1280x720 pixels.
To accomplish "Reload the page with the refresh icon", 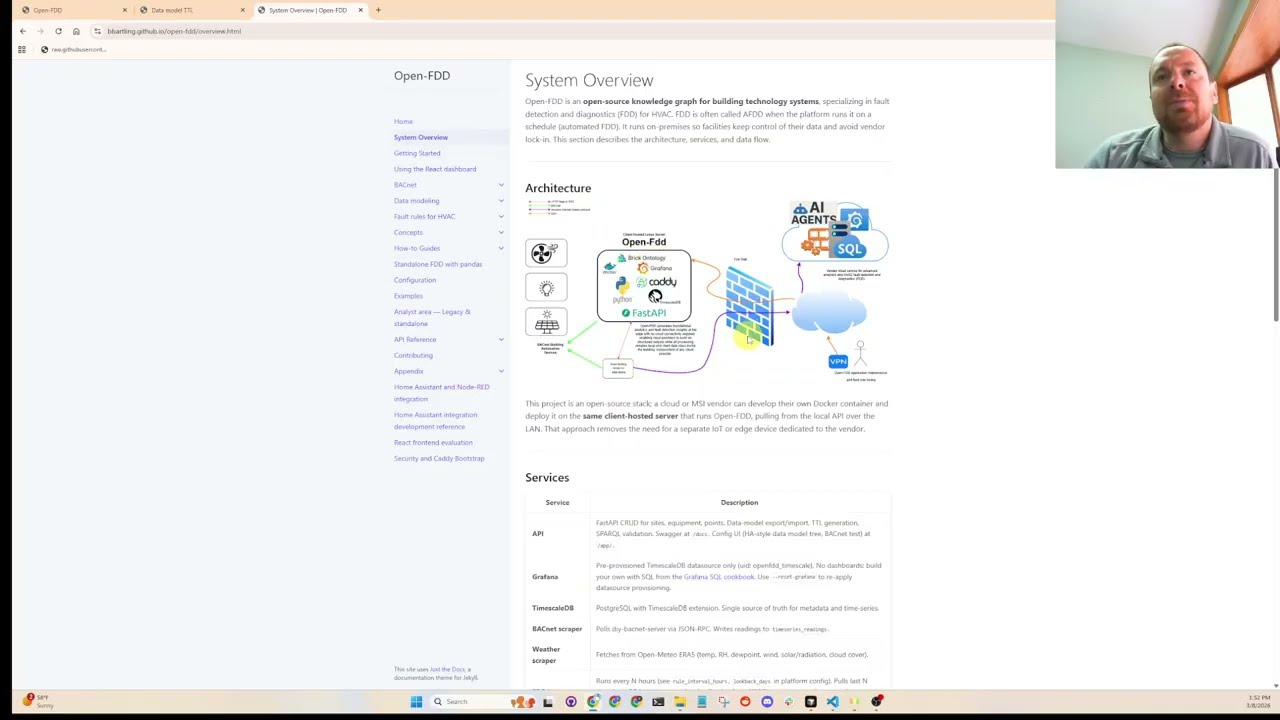I will pyautogui.click(x=58, y=31).
